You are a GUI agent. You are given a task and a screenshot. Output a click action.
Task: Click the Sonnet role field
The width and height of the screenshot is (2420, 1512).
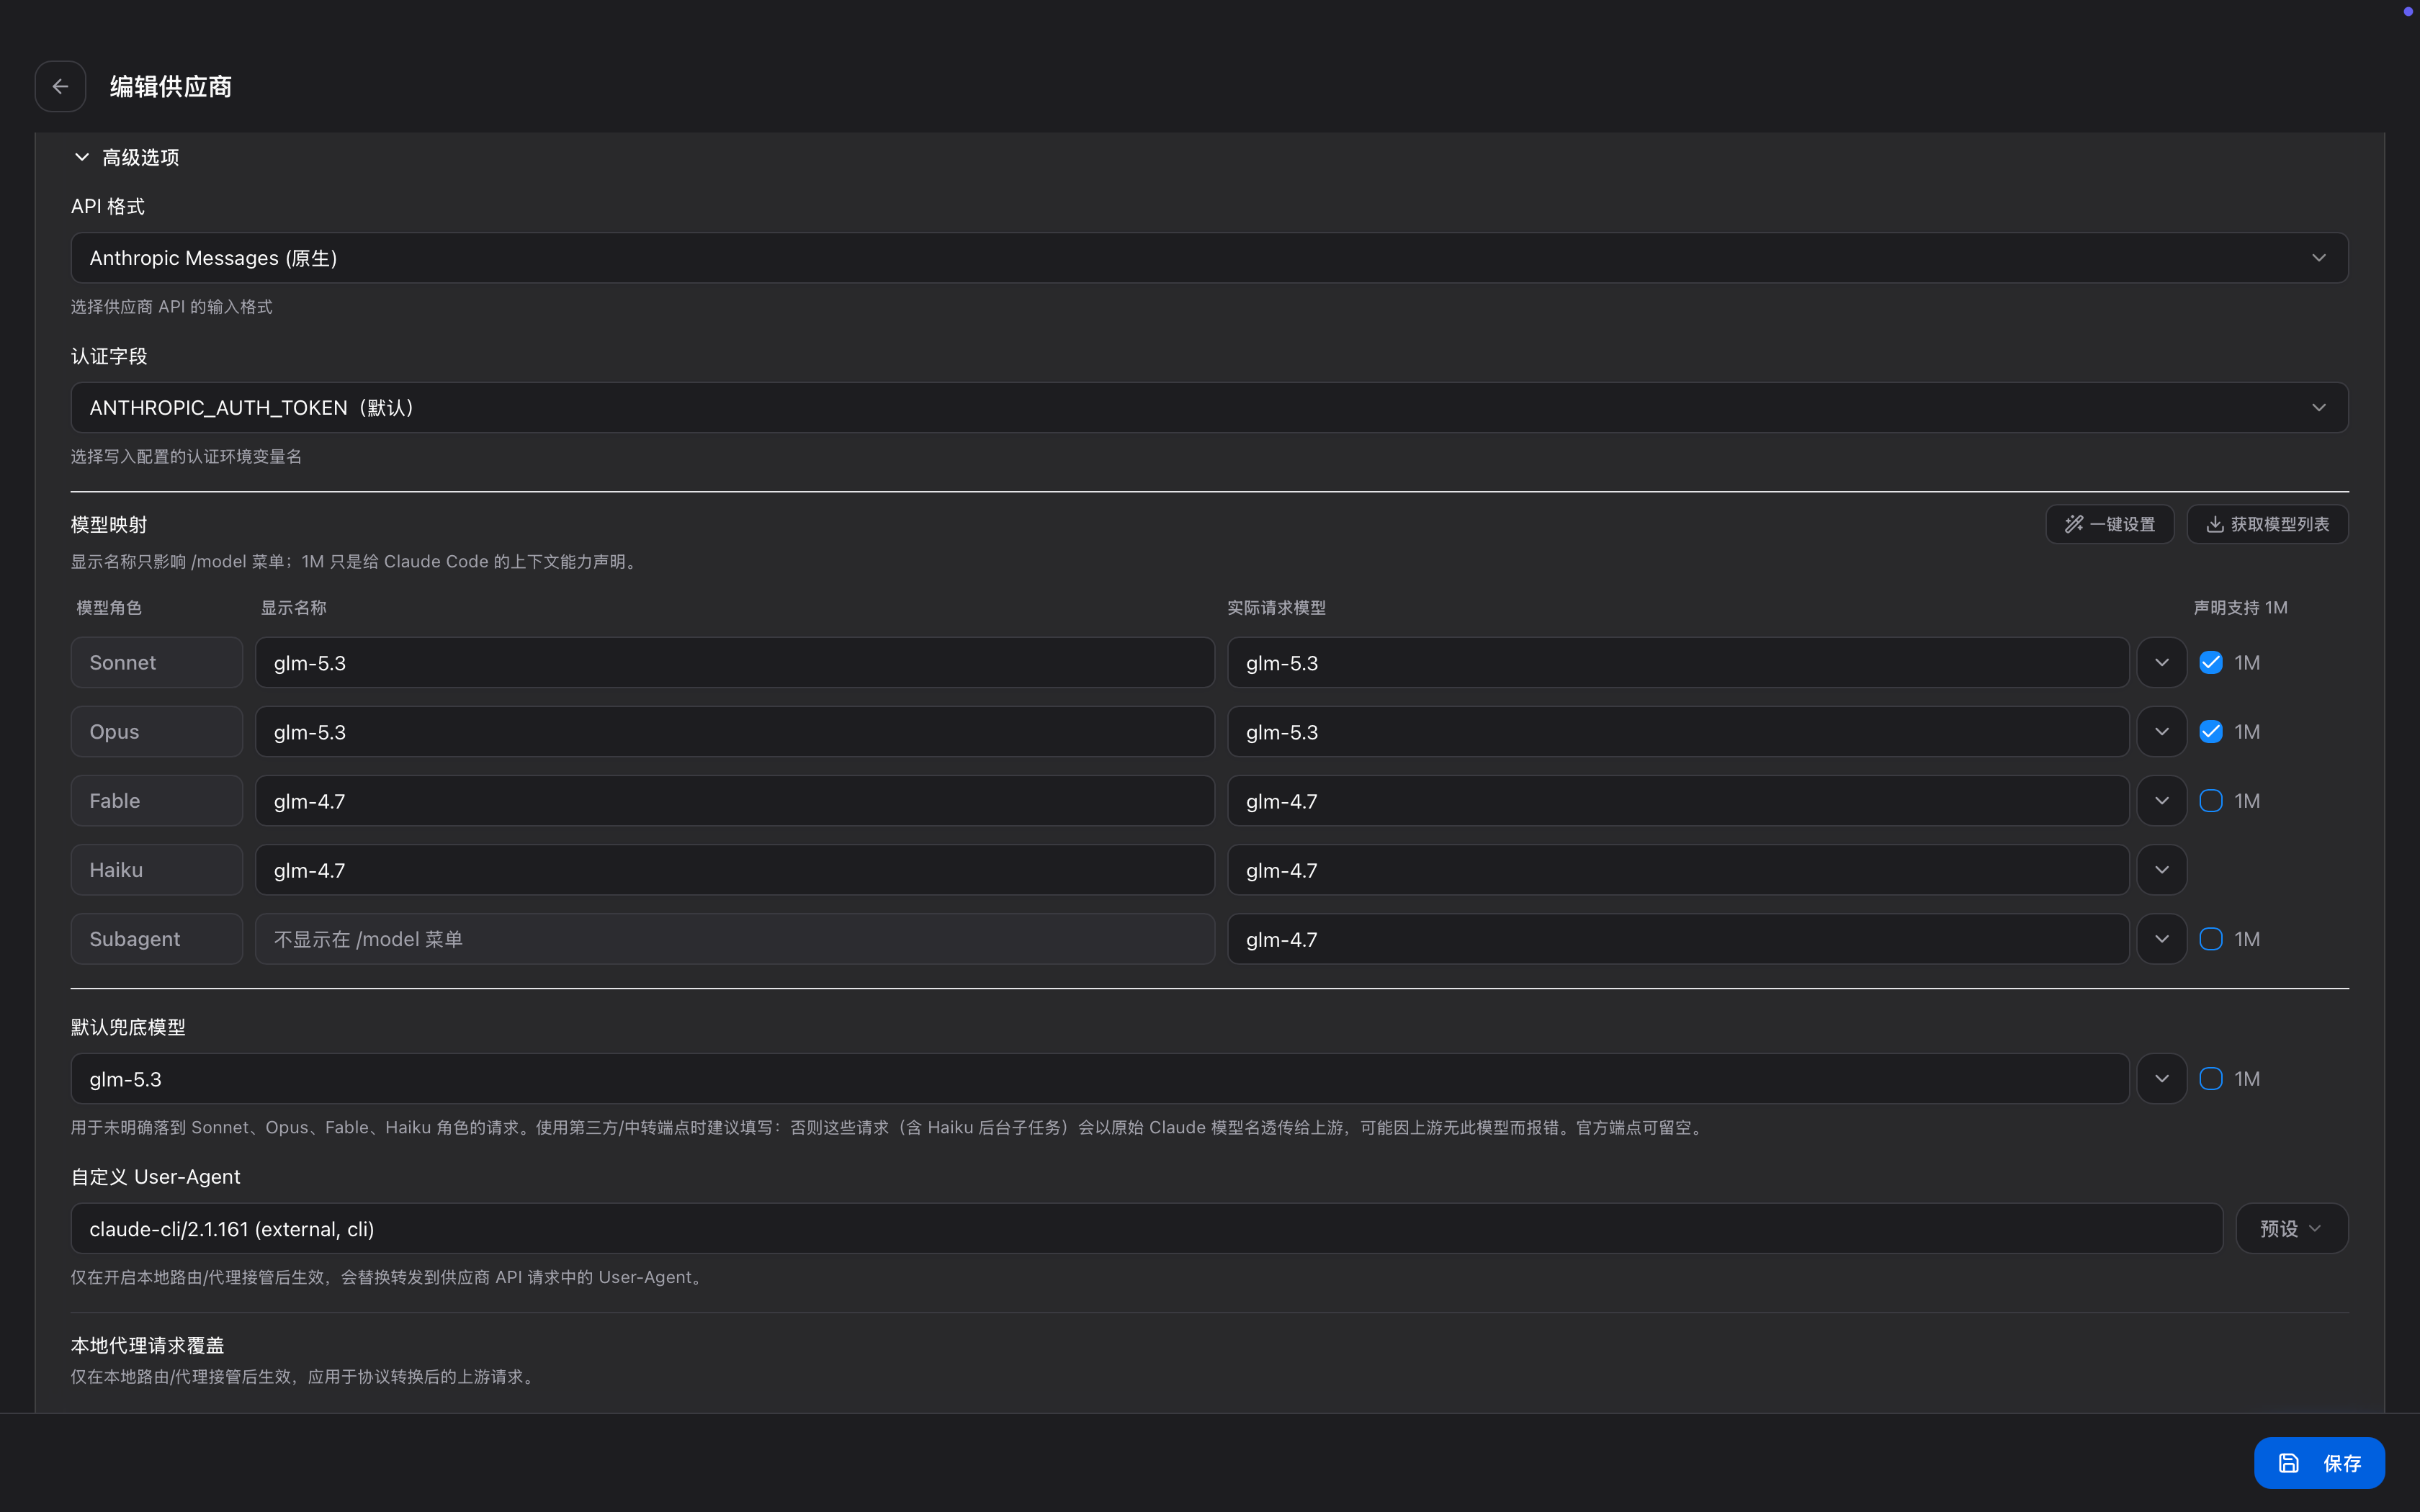157,663
